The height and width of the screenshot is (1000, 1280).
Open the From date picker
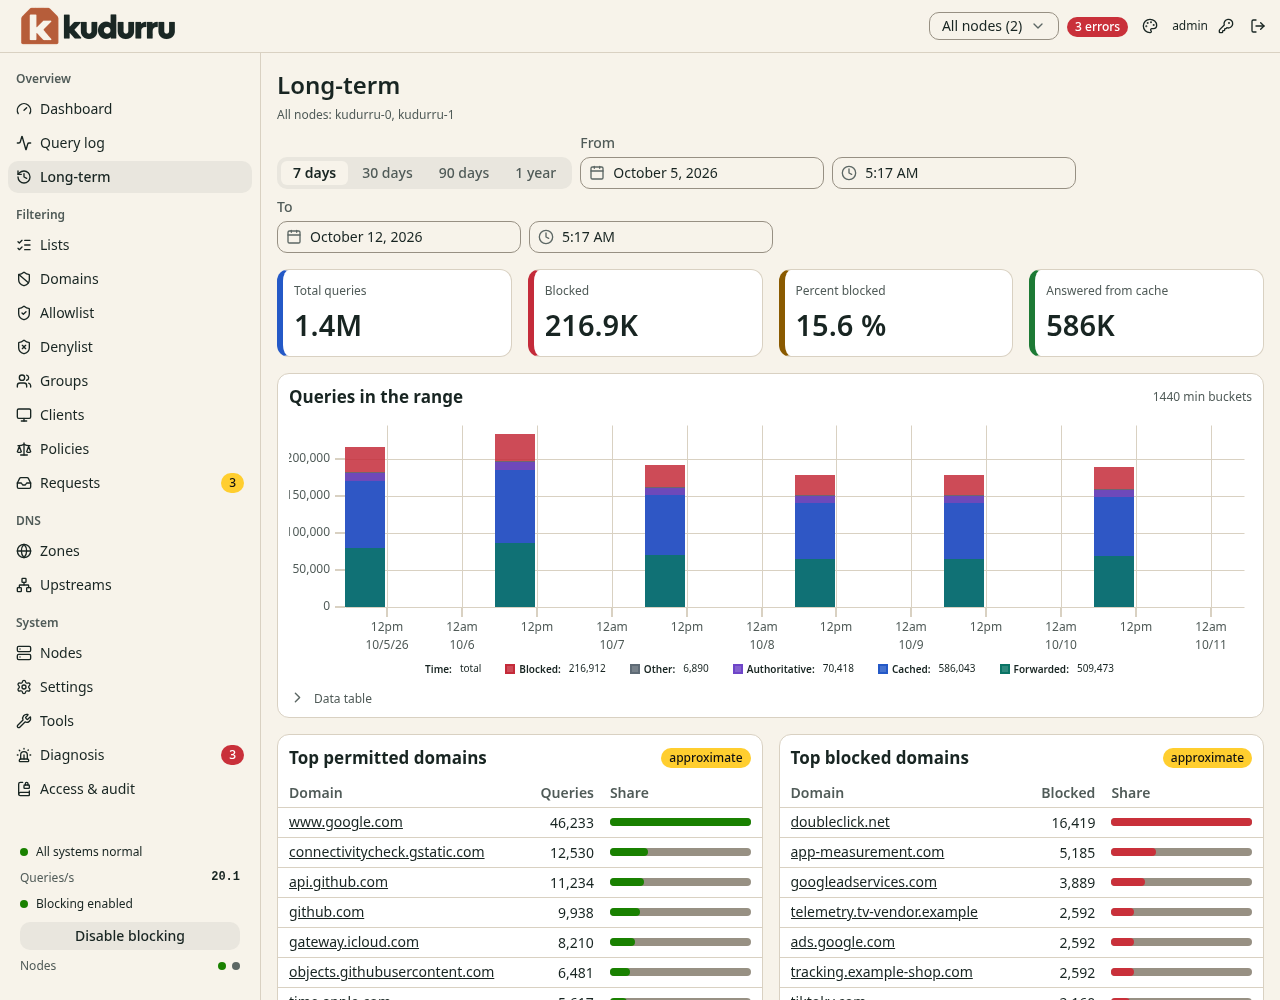click(702, 173)
